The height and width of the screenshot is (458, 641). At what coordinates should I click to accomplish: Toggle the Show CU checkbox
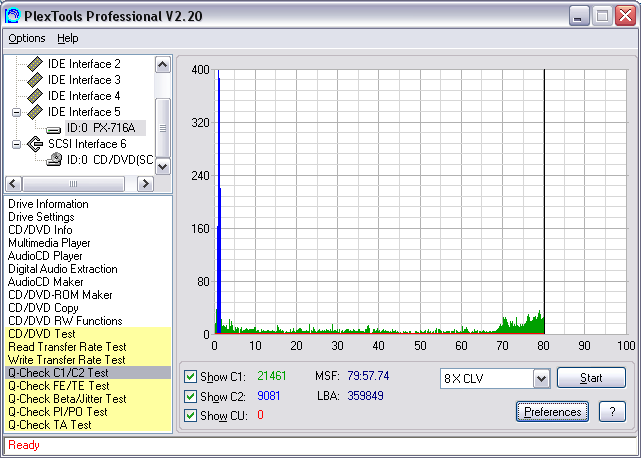(190, 415)
